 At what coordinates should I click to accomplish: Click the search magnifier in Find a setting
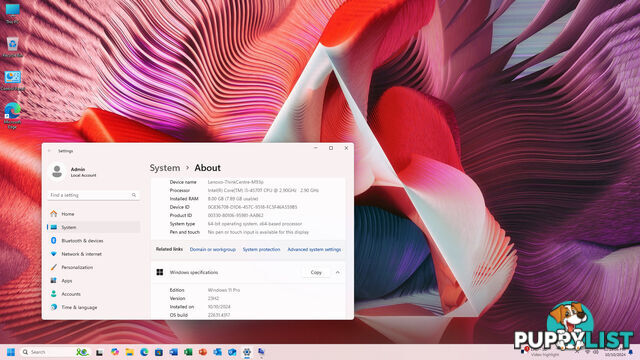pos(134,195)
